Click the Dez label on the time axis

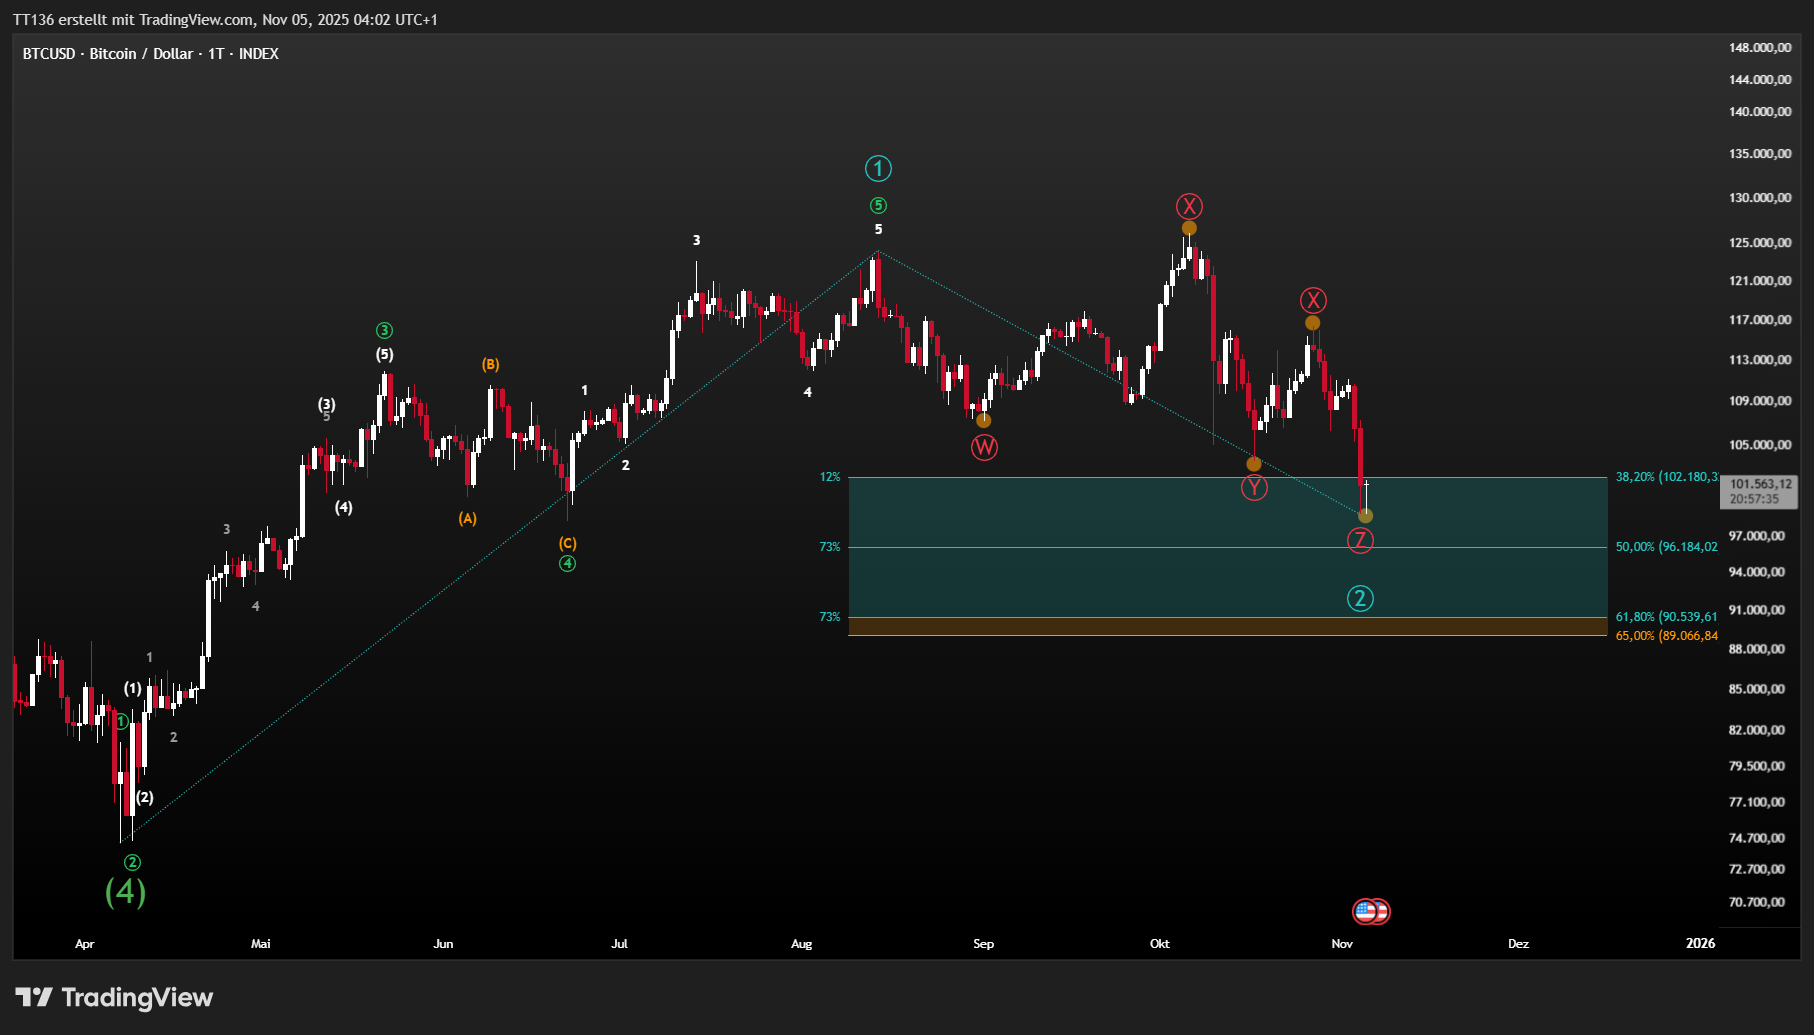pyautogui.click(x=1519, y=943)
